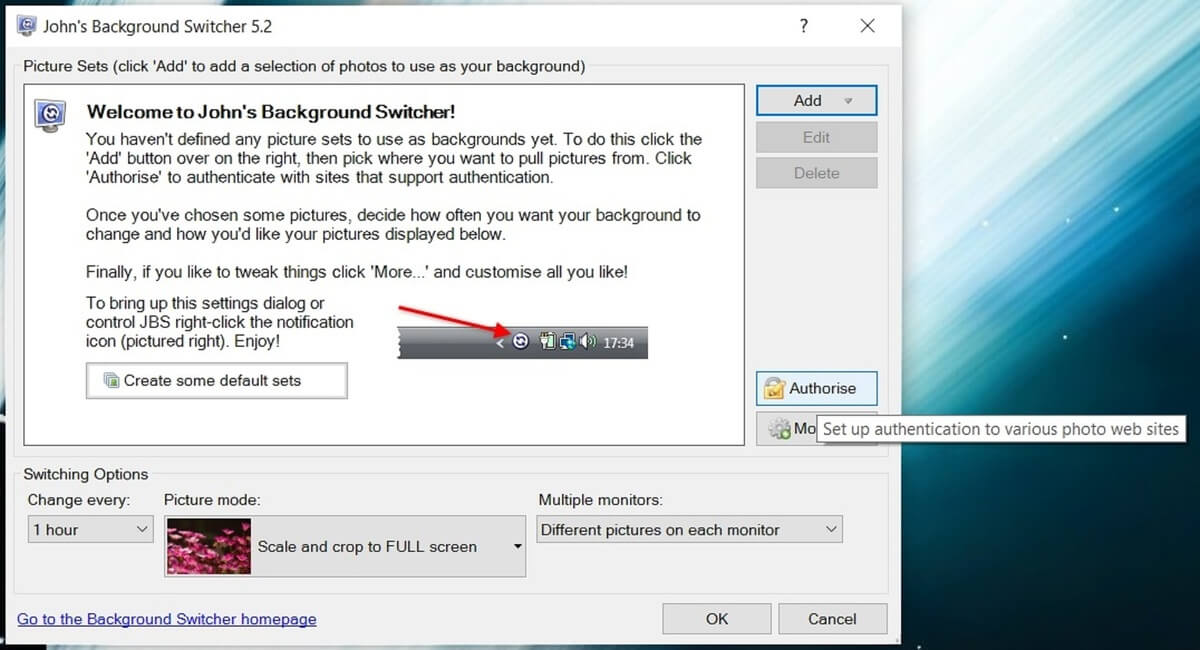Click the 'Switching Options' group label

86,474
